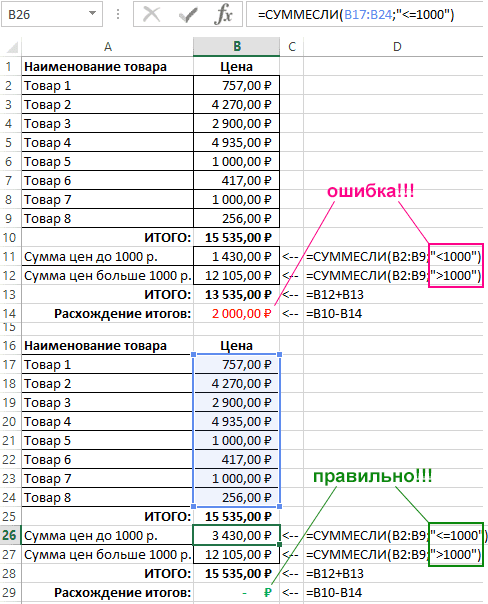Select all cells using the corner triangle
The image size is (488, 604).
click(x=12, y=47)
